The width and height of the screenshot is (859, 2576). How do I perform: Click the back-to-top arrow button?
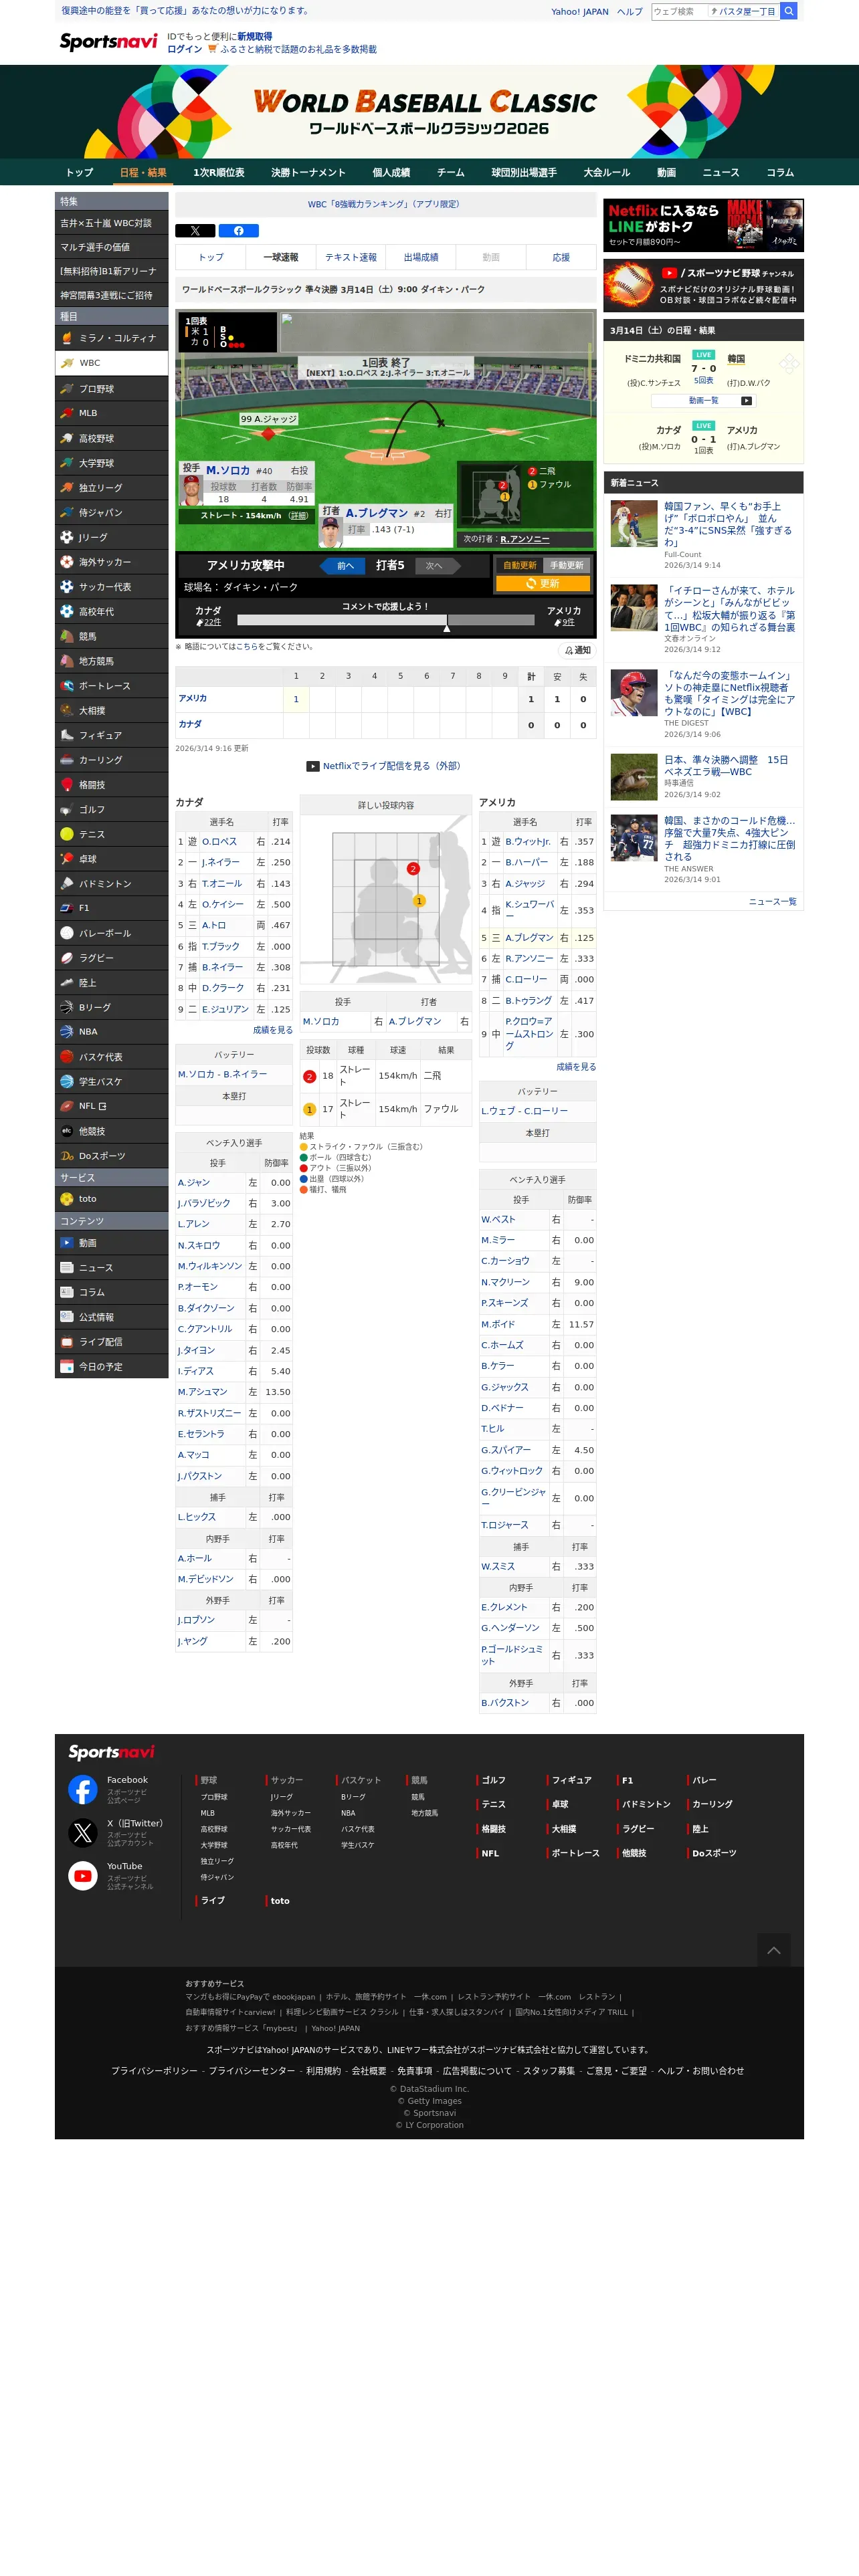773,1950
